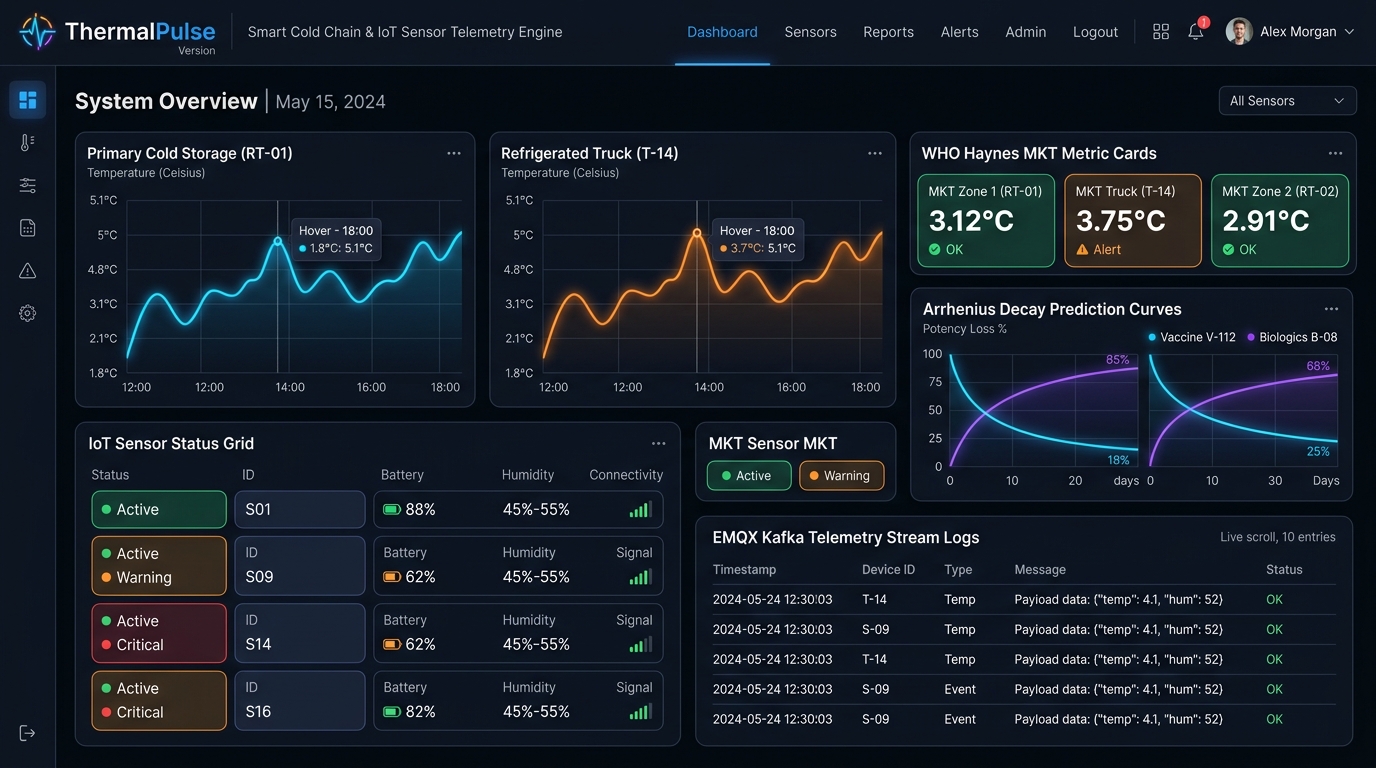The width and height of the screenshot is (1376, 768).
Task: Open the Alerts tab
Action: pos(959,32)
